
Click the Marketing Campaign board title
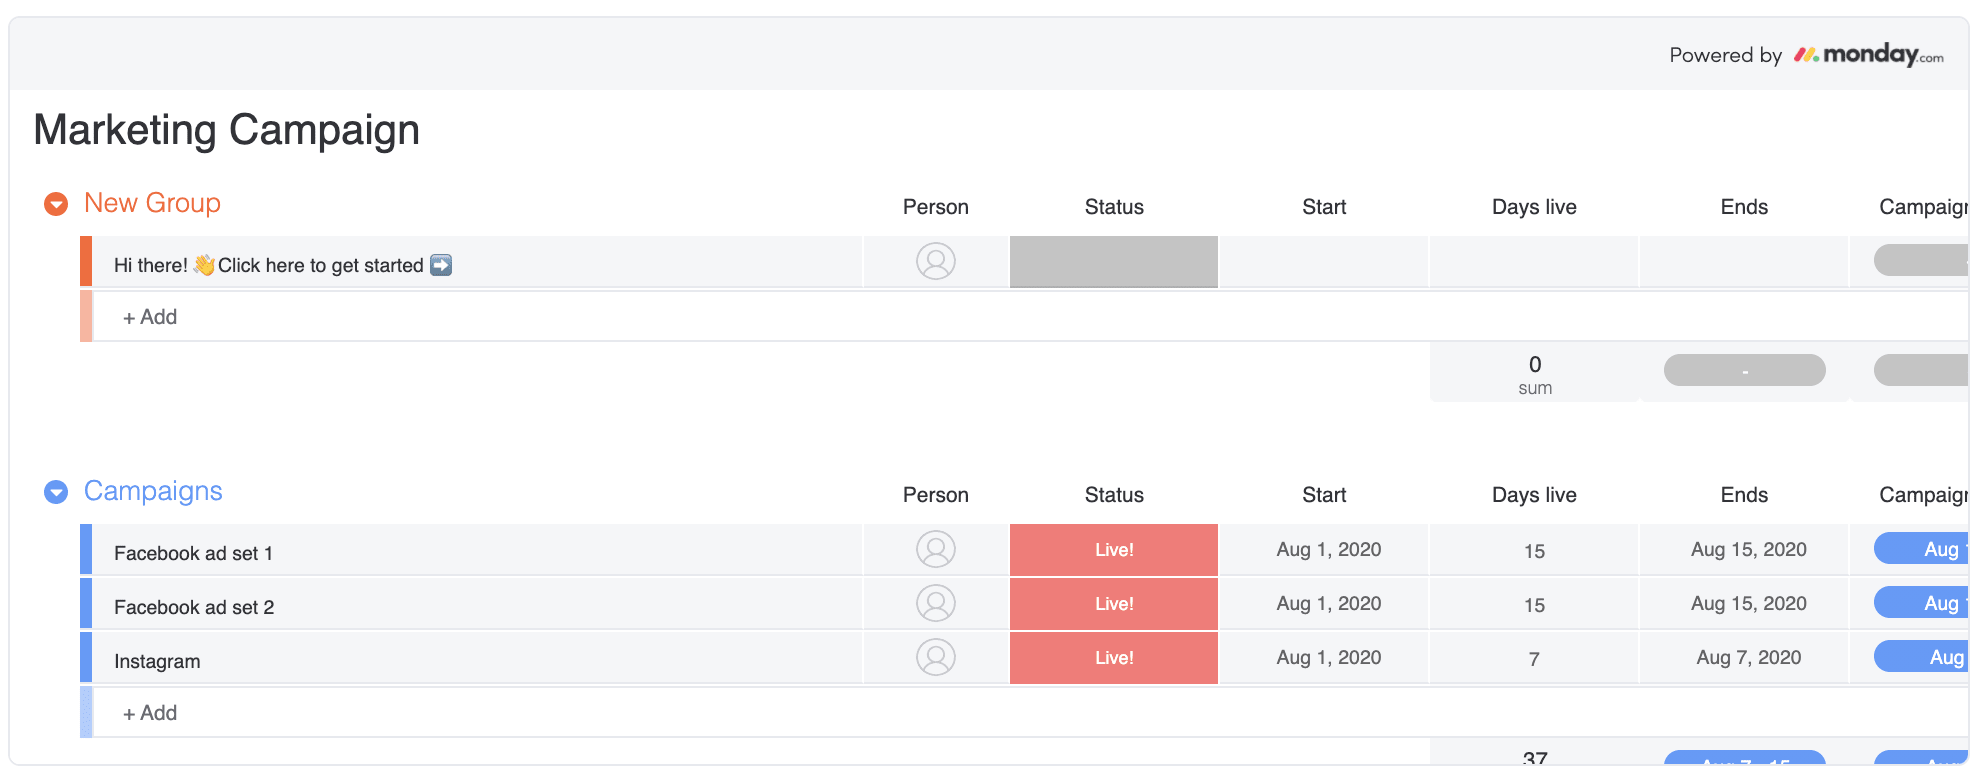pyautogui.click(x=227, y=130)
